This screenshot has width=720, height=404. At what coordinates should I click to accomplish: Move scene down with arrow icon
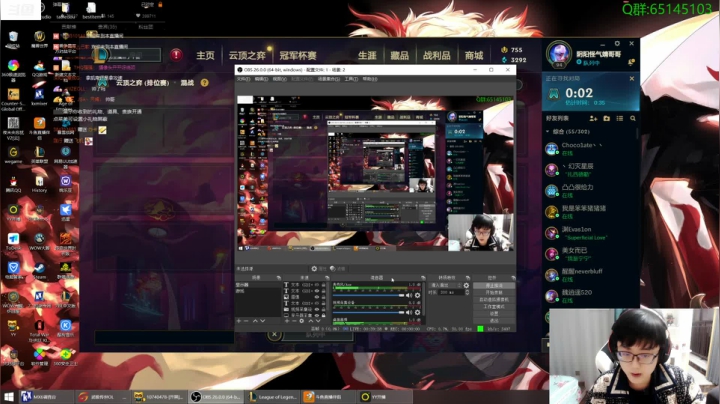coord(263,320)
